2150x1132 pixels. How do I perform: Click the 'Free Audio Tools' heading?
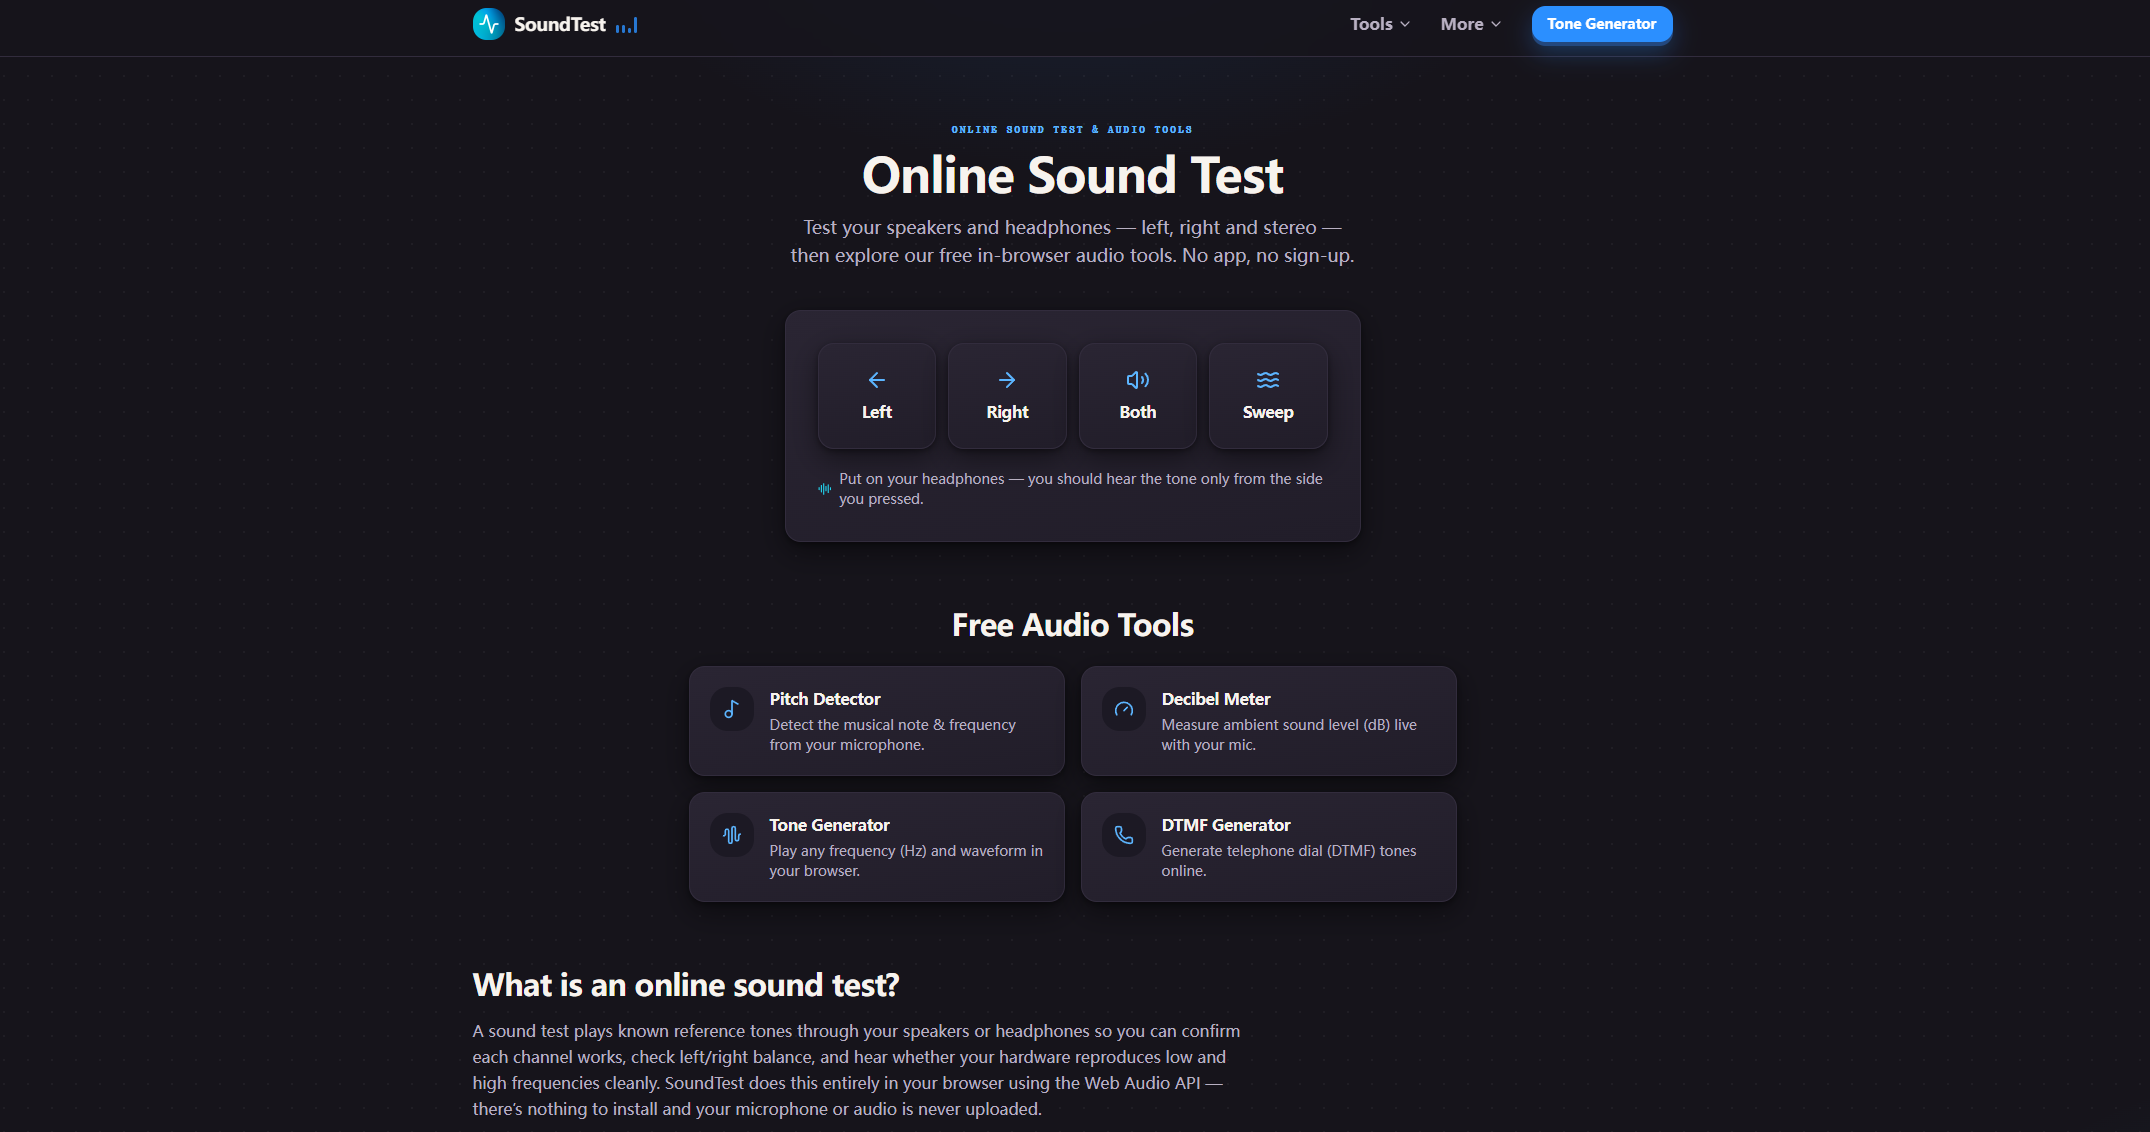click(1072, 625)
